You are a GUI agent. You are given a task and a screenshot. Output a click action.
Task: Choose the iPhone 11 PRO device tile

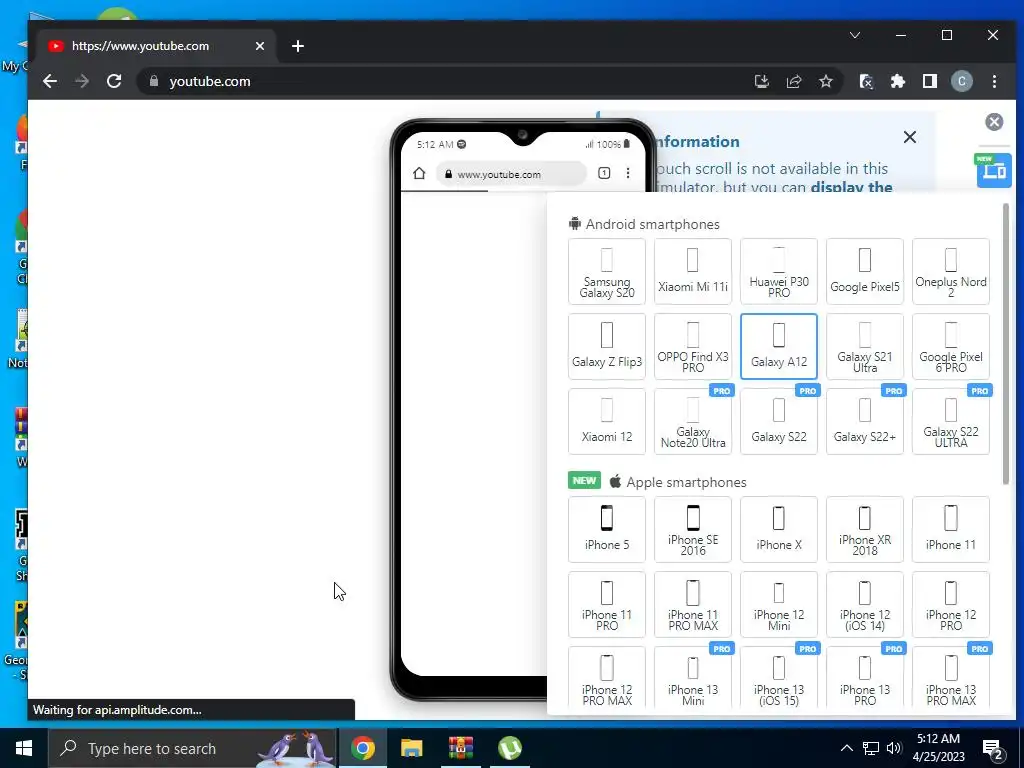point(607,604)
